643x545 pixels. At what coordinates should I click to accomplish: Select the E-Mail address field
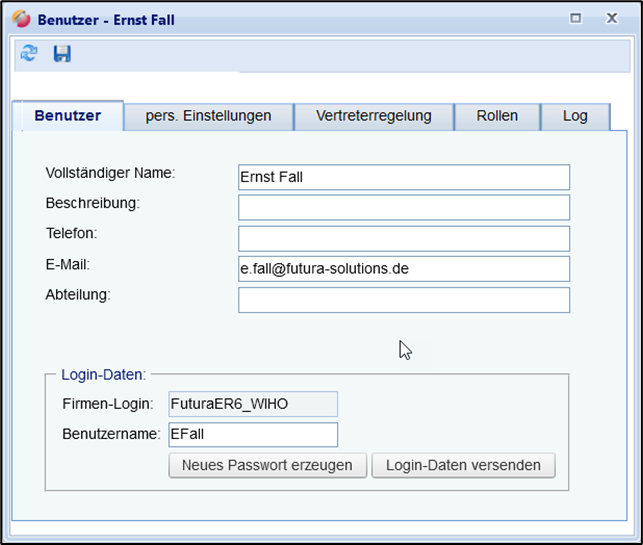[403, 269]
